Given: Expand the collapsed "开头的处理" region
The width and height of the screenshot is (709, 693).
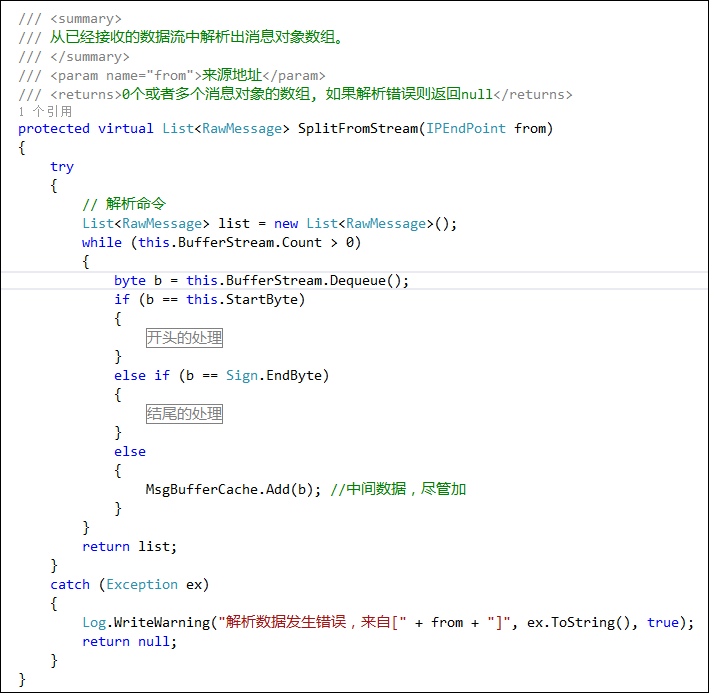Looking at the screenshot, I should tap(184, 338).
